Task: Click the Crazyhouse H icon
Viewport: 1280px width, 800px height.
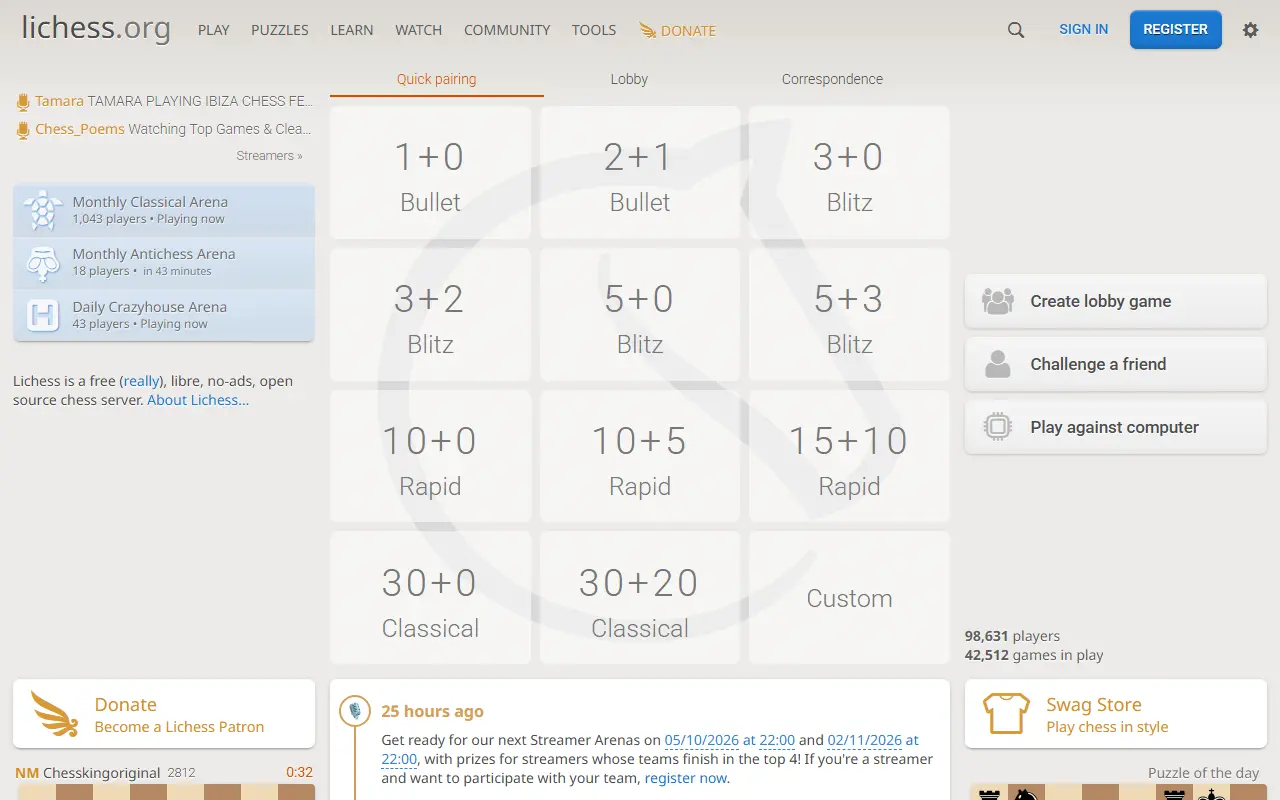Action: pos(42,315)
